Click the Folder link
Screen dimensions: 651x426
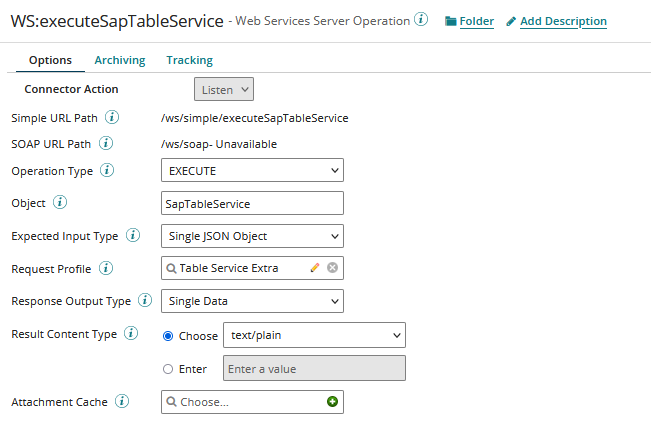(x=469, y=21)
